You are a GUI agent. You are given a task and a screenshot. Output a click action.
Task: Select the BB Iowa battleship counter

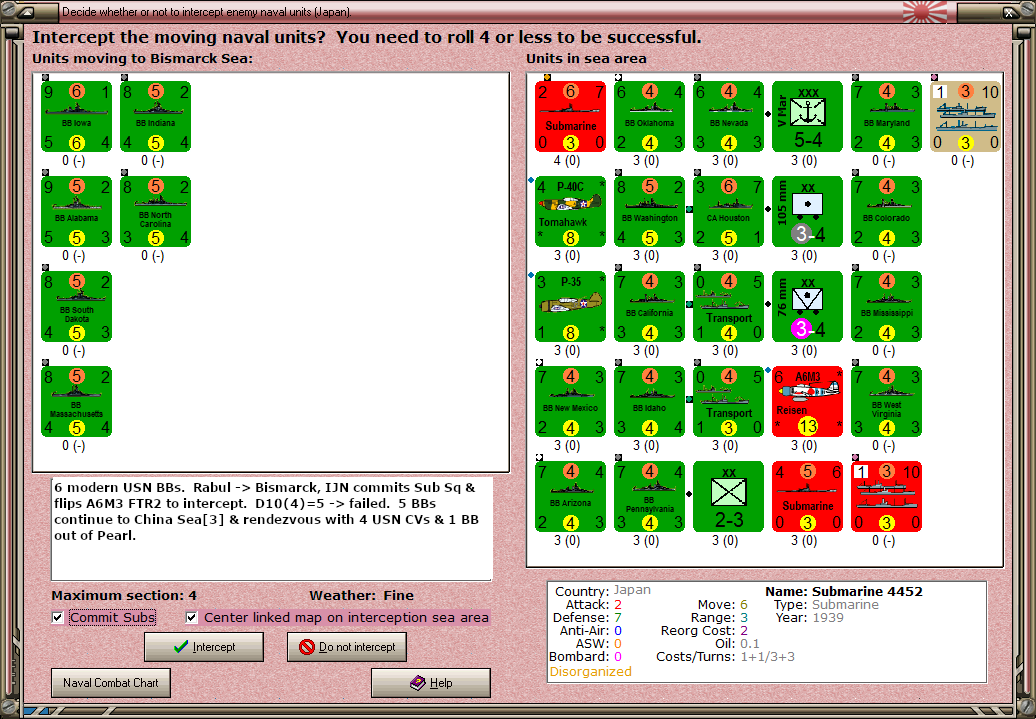[x=77, y=116]
